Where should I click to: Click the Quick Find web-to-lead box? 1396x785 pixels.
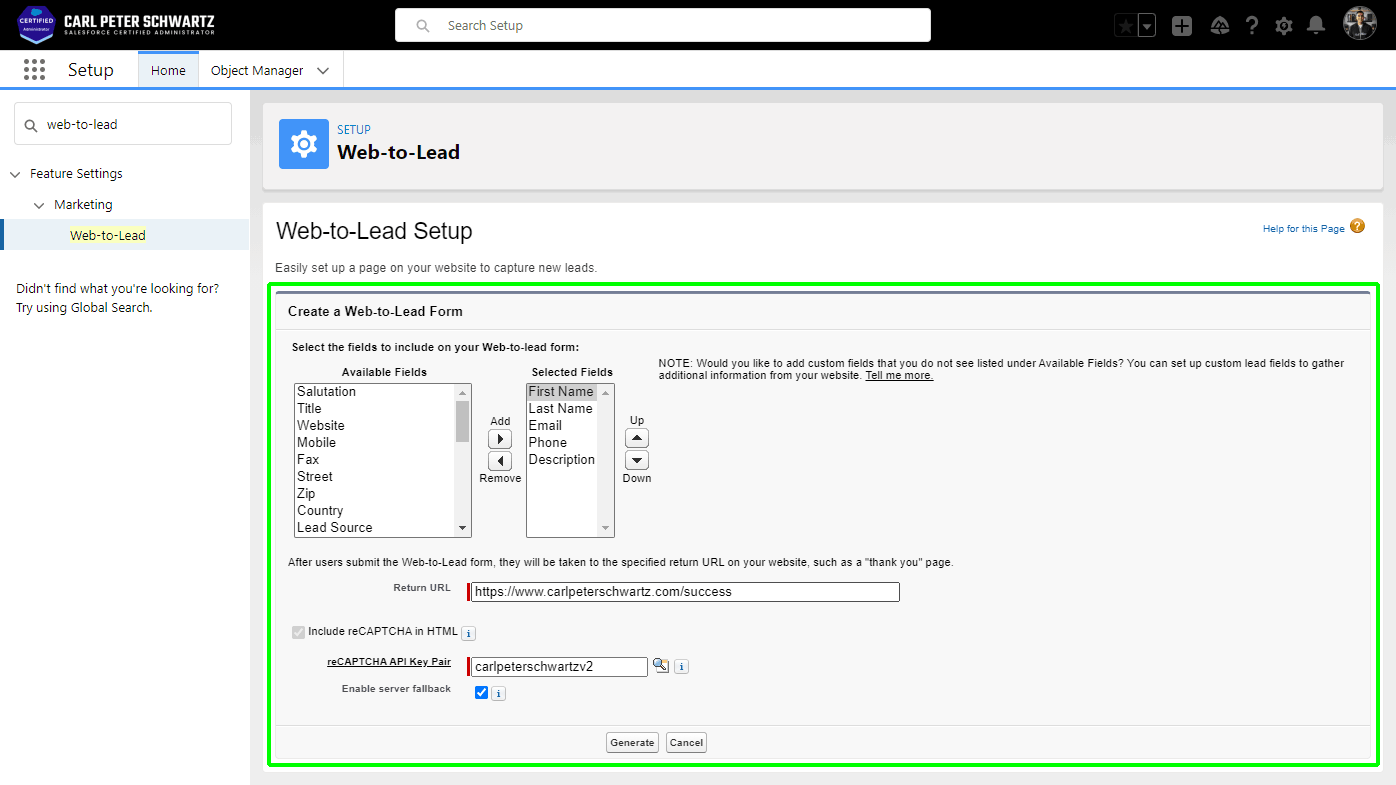(123, 124)
